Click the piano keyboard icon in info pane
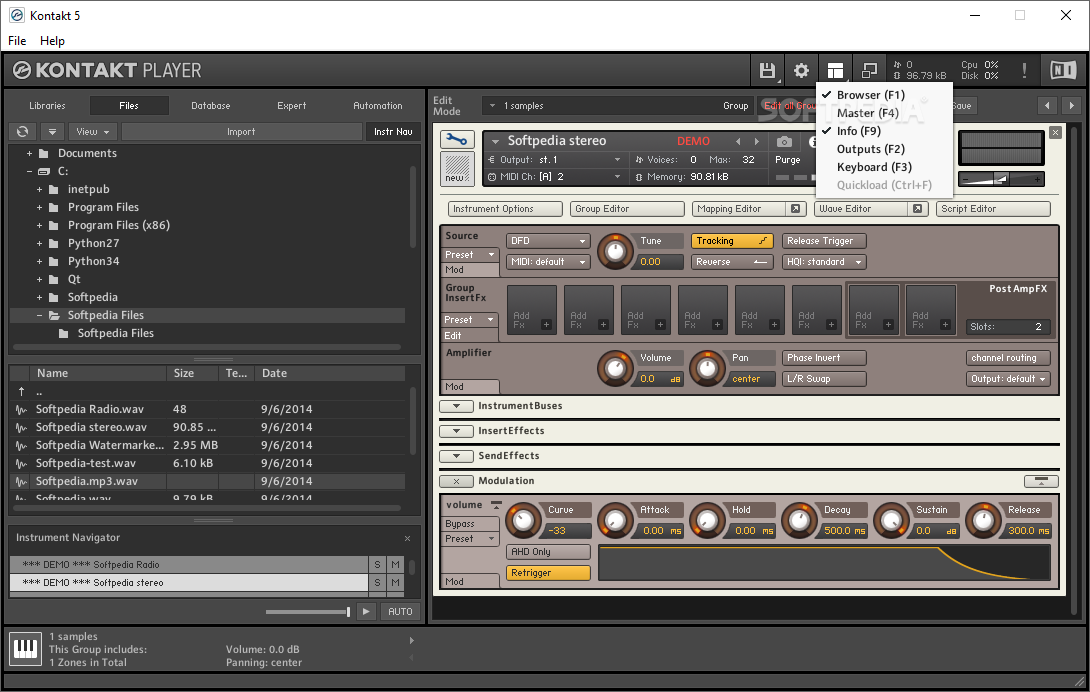 tap(26, 649)
